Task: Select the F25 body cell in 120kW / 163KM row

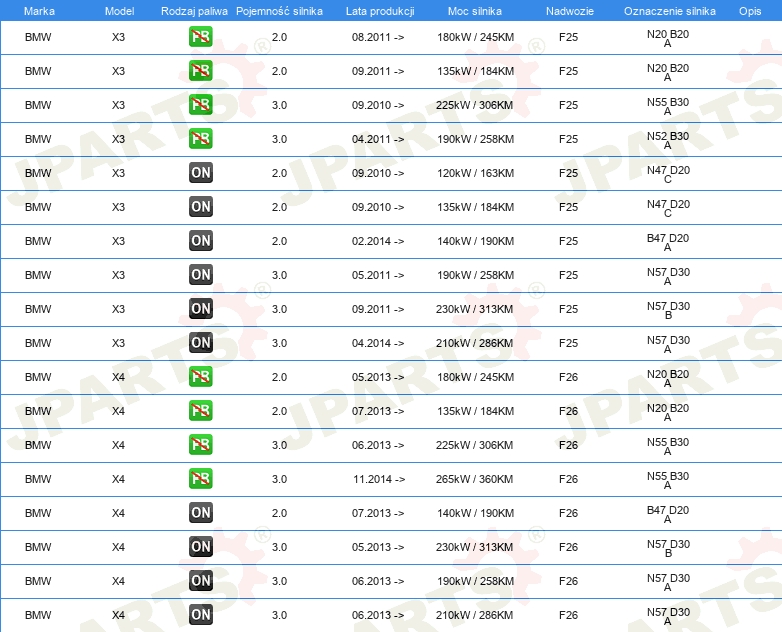Action: coord(568,173)
